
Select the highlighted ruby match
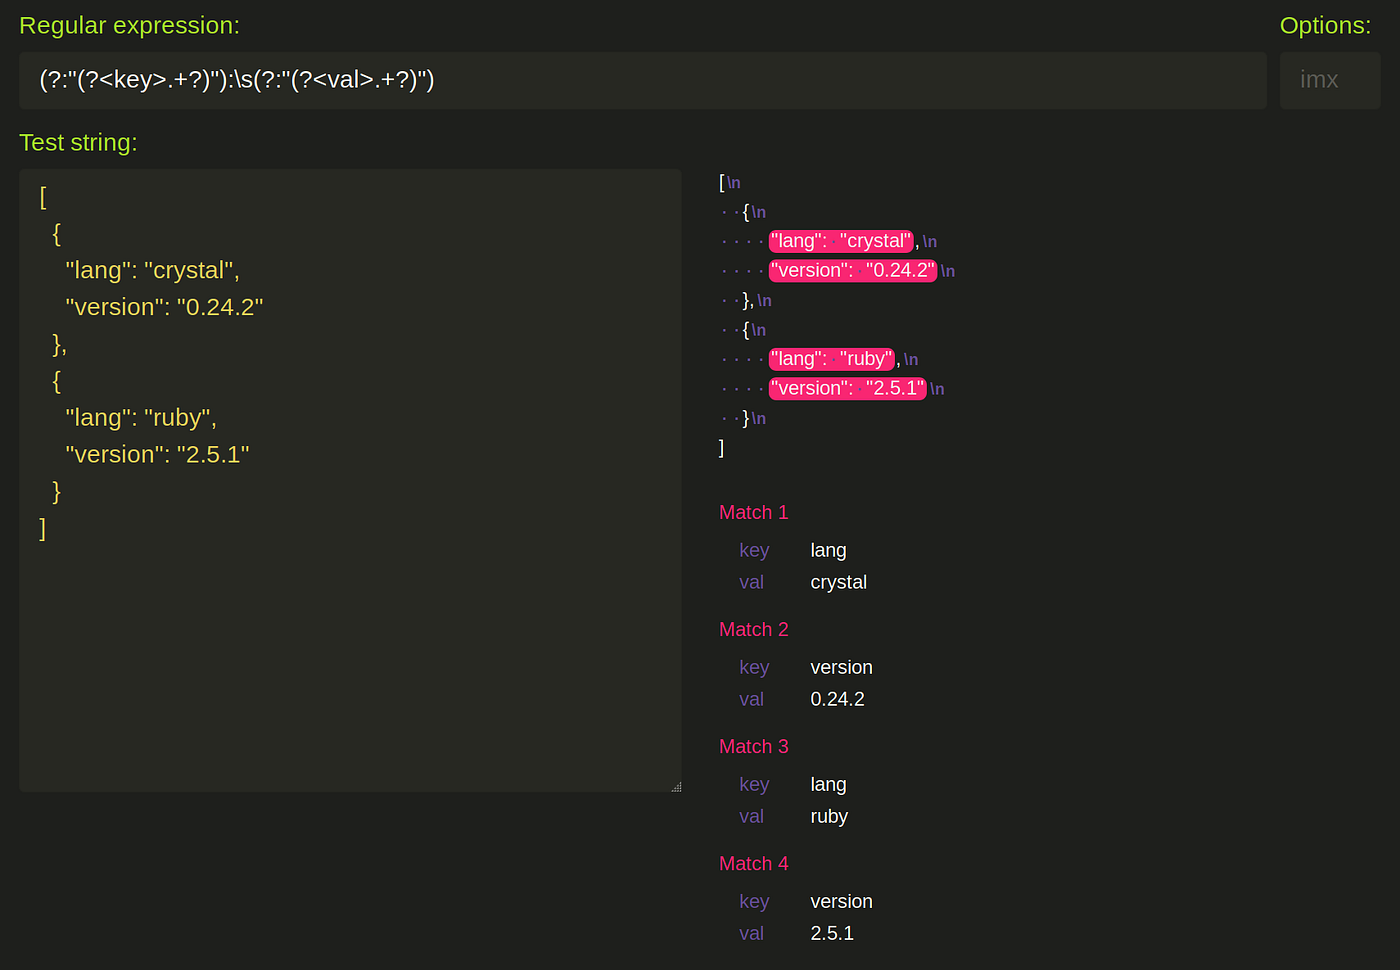[832, 359]
